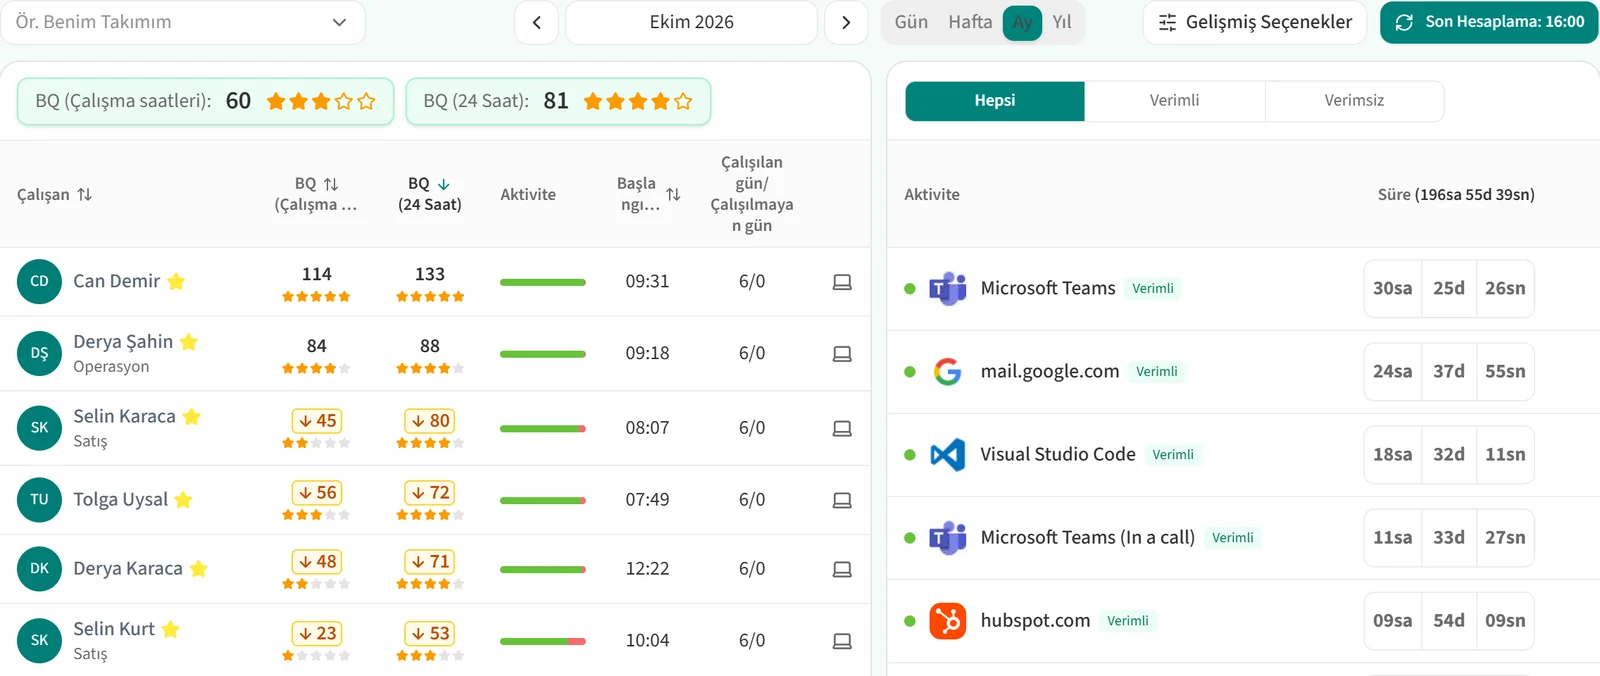Click laptop icon in Derya Karaca row
The image size is (1600, 676).
(x=842, y=569)
